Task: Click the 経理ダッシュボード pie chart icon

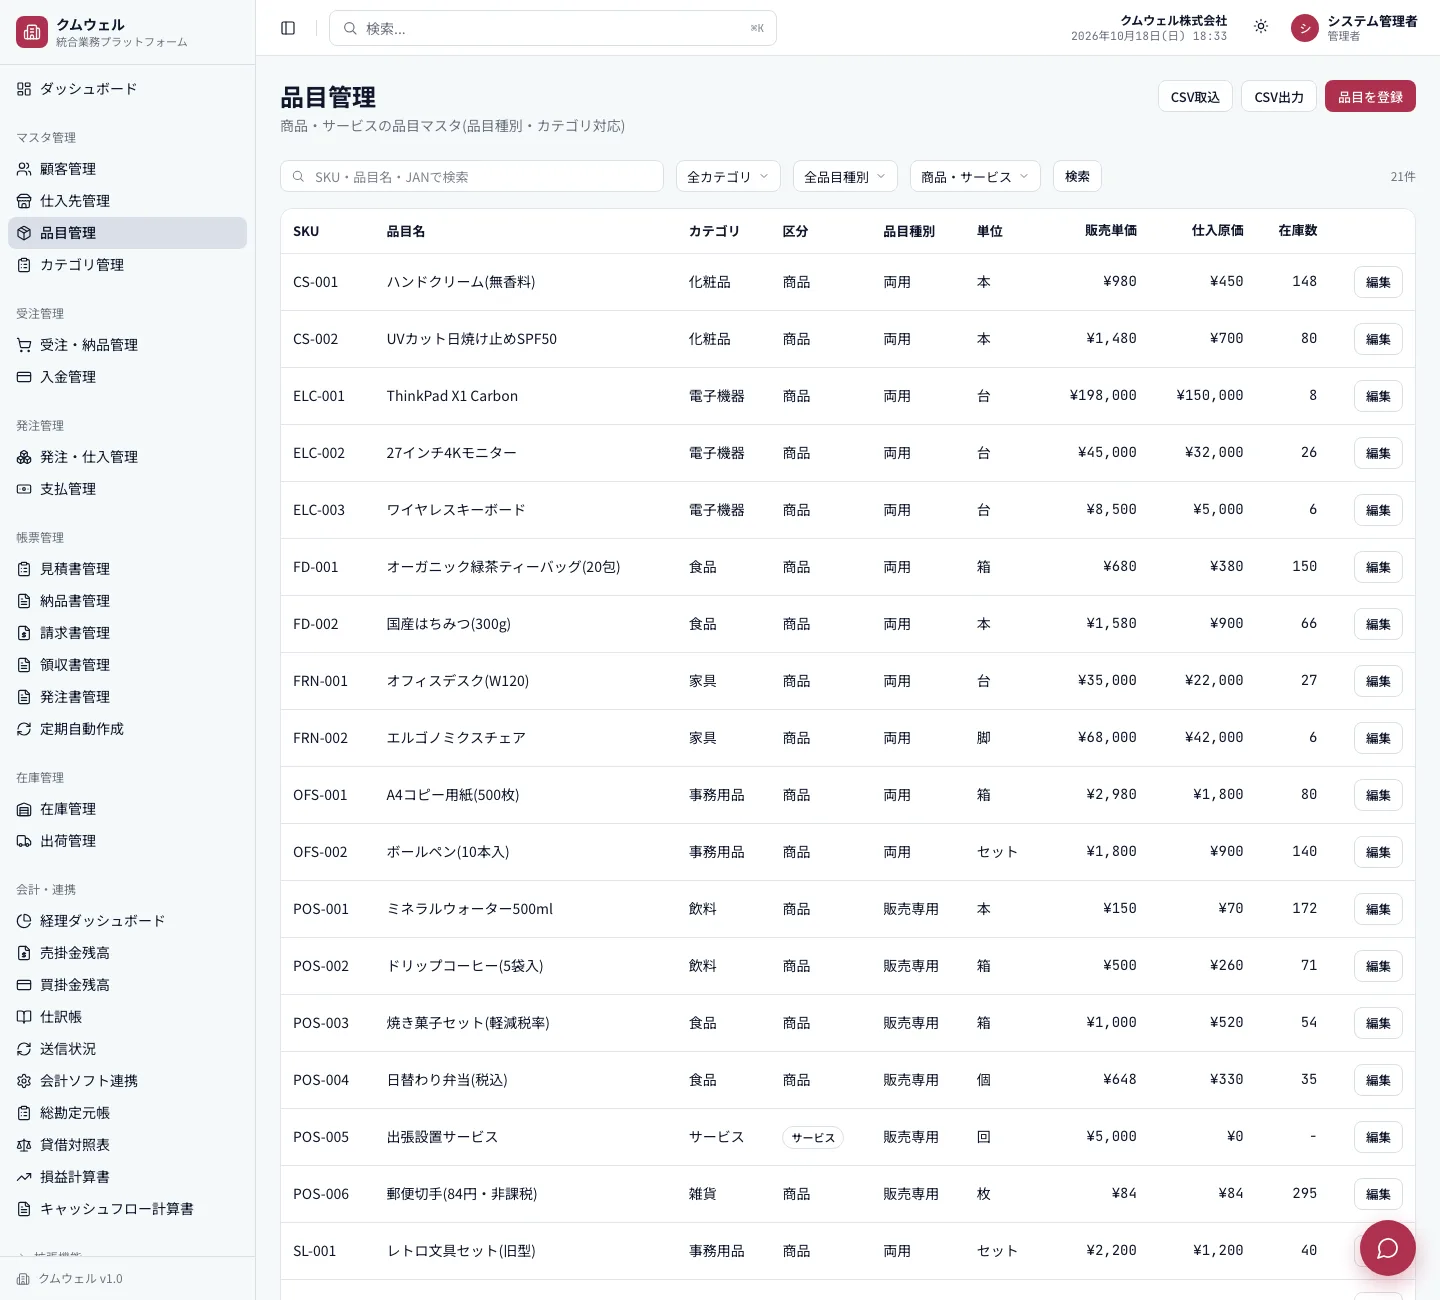Action: coord(24,921)
